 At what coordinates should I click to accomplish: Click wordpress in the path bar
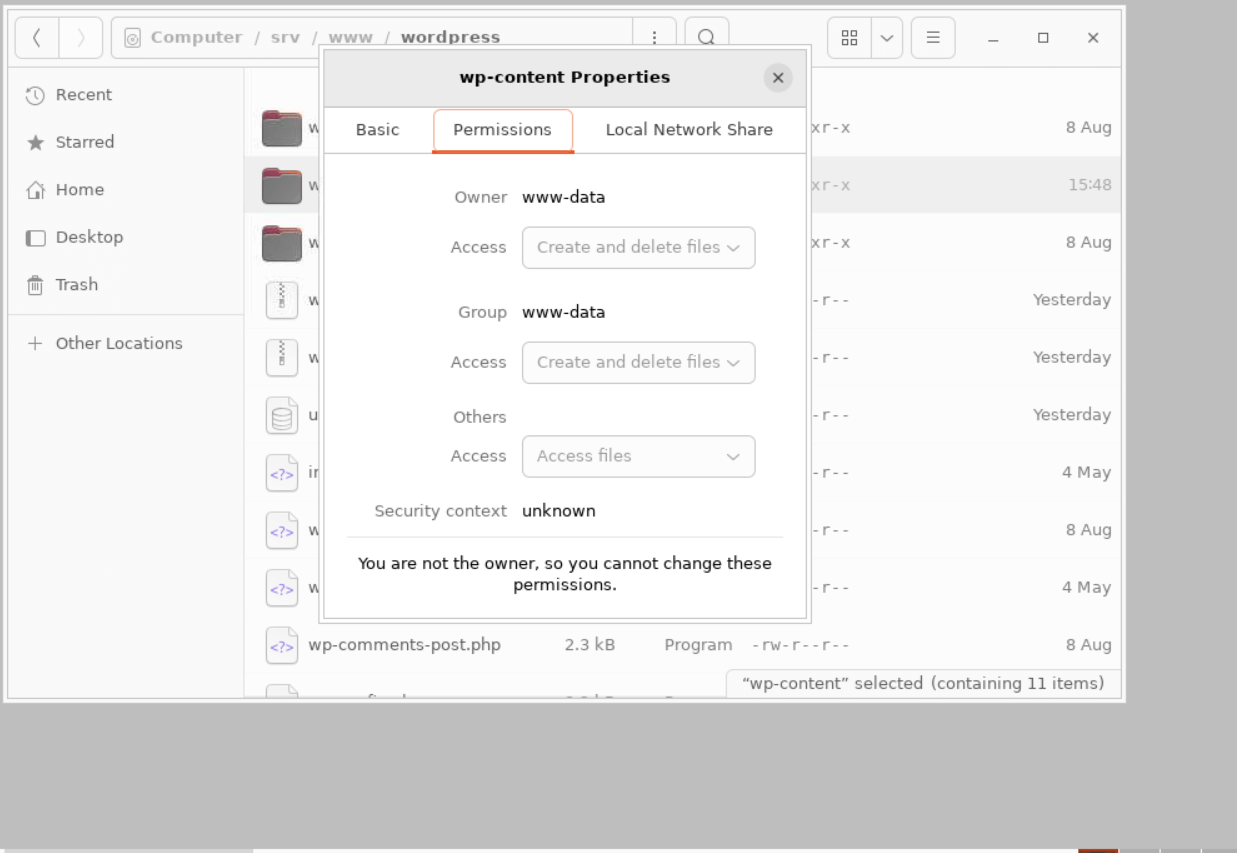[450, 38]
